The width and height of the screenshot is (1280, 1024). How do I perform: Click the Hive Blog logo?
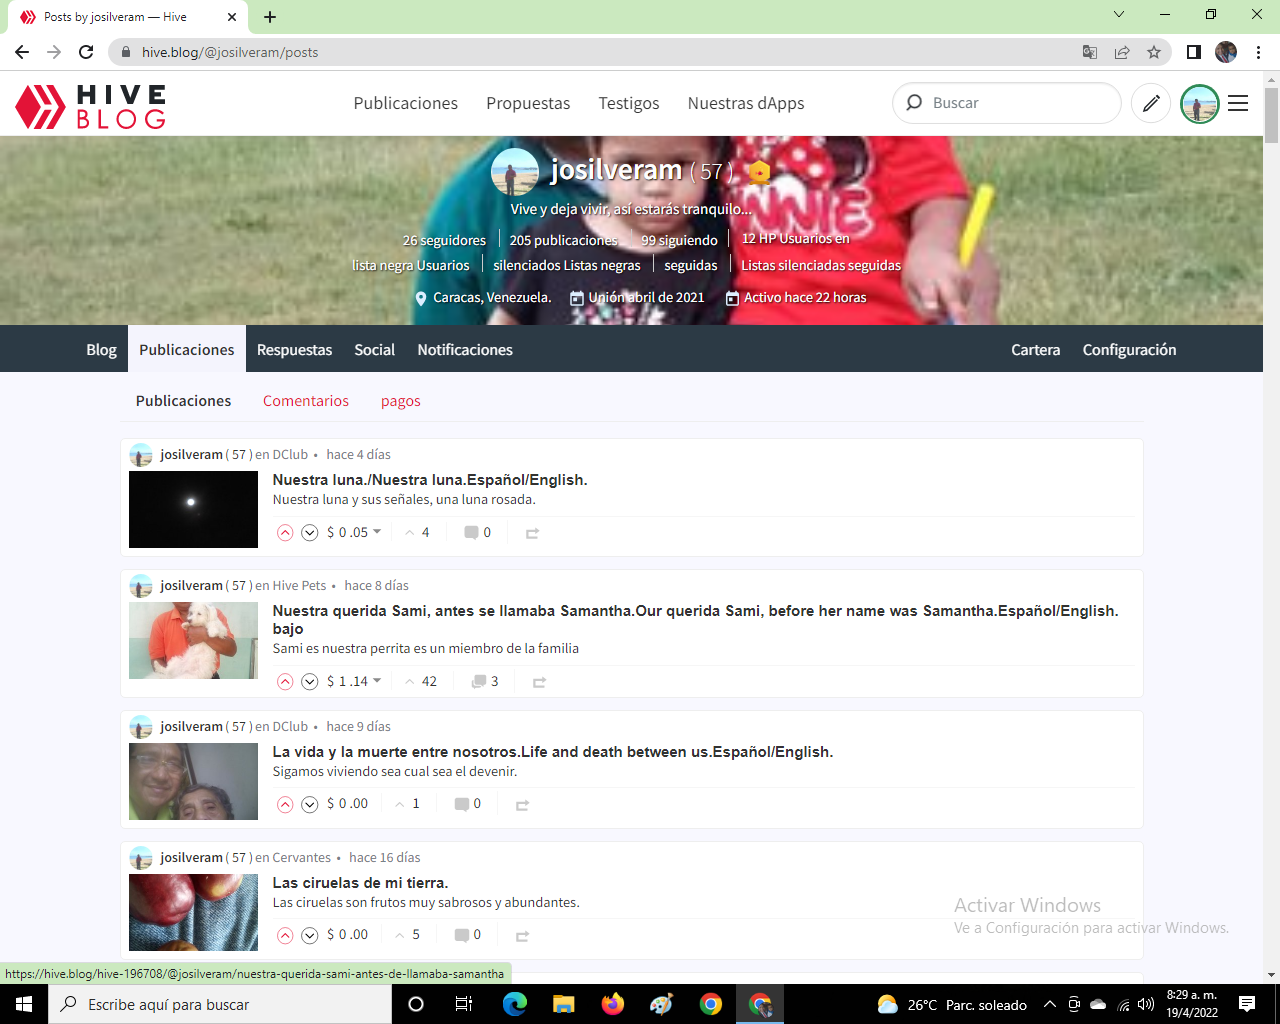(91, 106)
